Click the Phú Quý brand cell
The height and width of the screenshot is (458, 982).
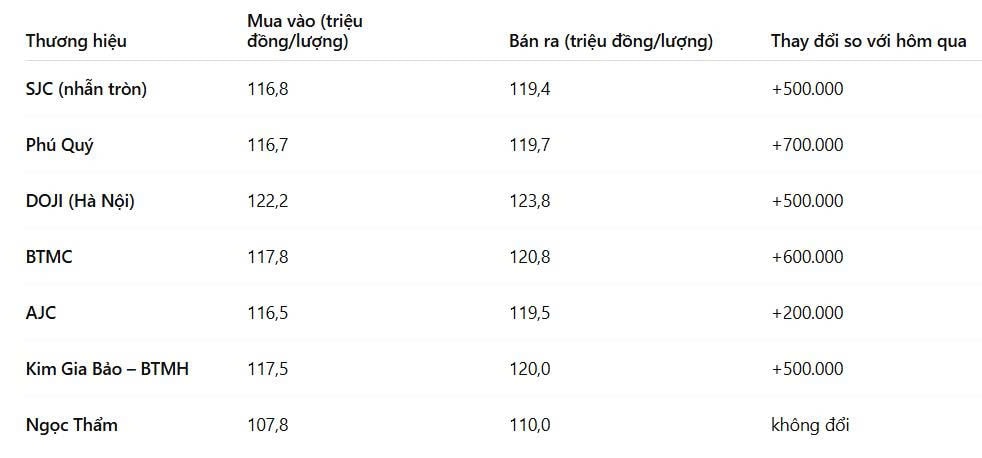(60, 145)
